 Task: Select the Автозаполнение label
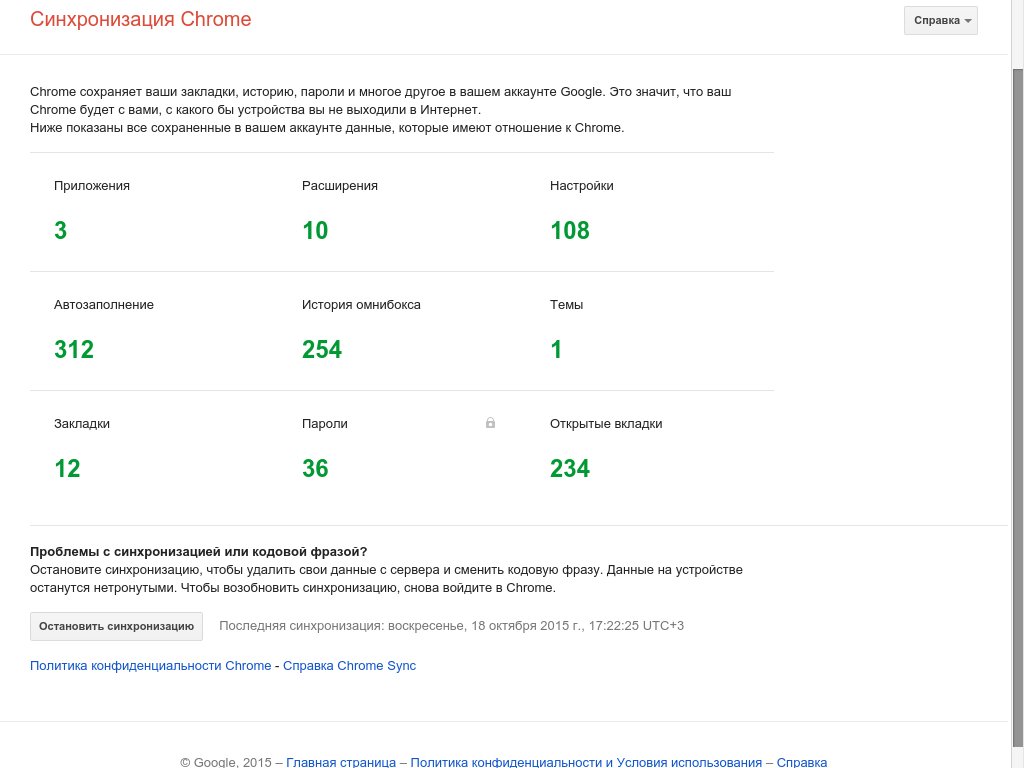(x=104, y=304)
